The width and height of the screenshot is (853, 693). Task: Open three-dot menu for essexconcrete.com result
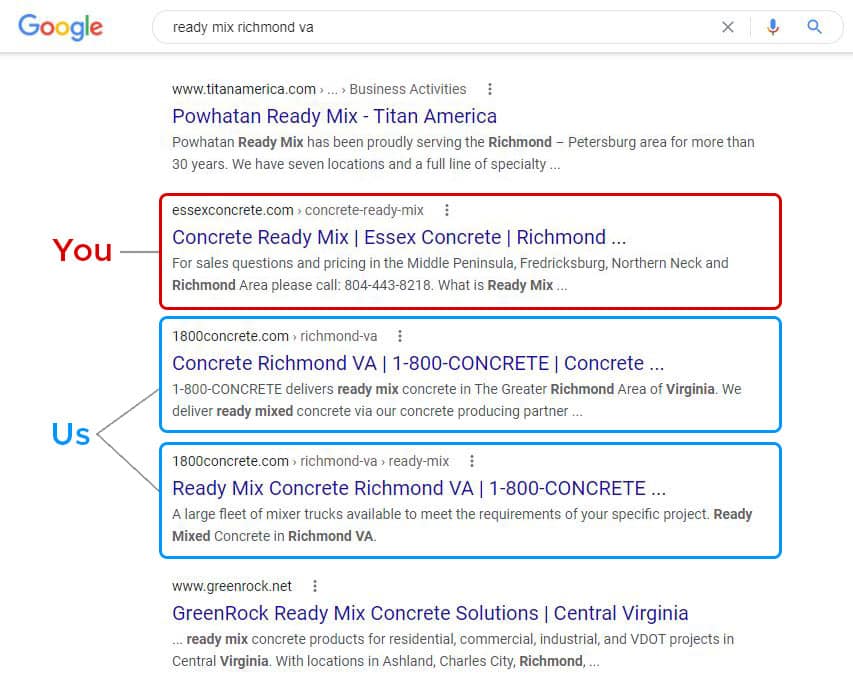tap(447, 210)
